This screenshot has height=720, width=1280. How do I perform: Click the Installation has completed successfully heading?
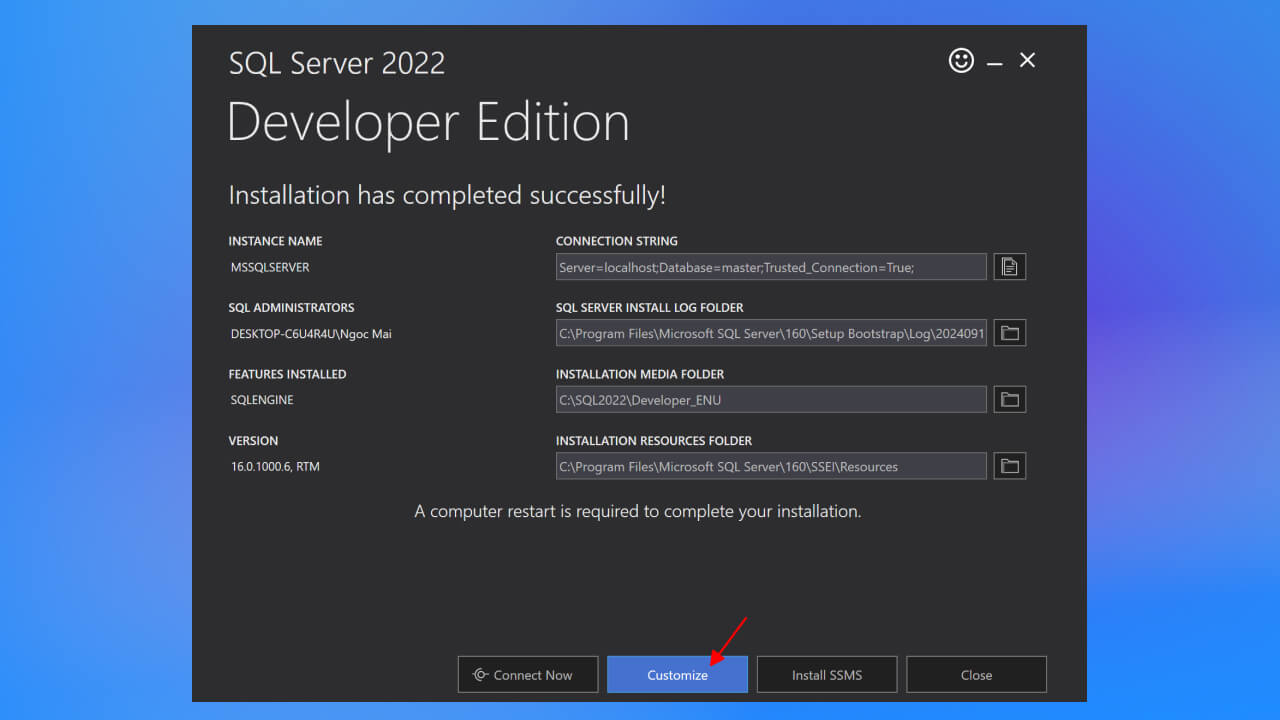coord(447,195)
